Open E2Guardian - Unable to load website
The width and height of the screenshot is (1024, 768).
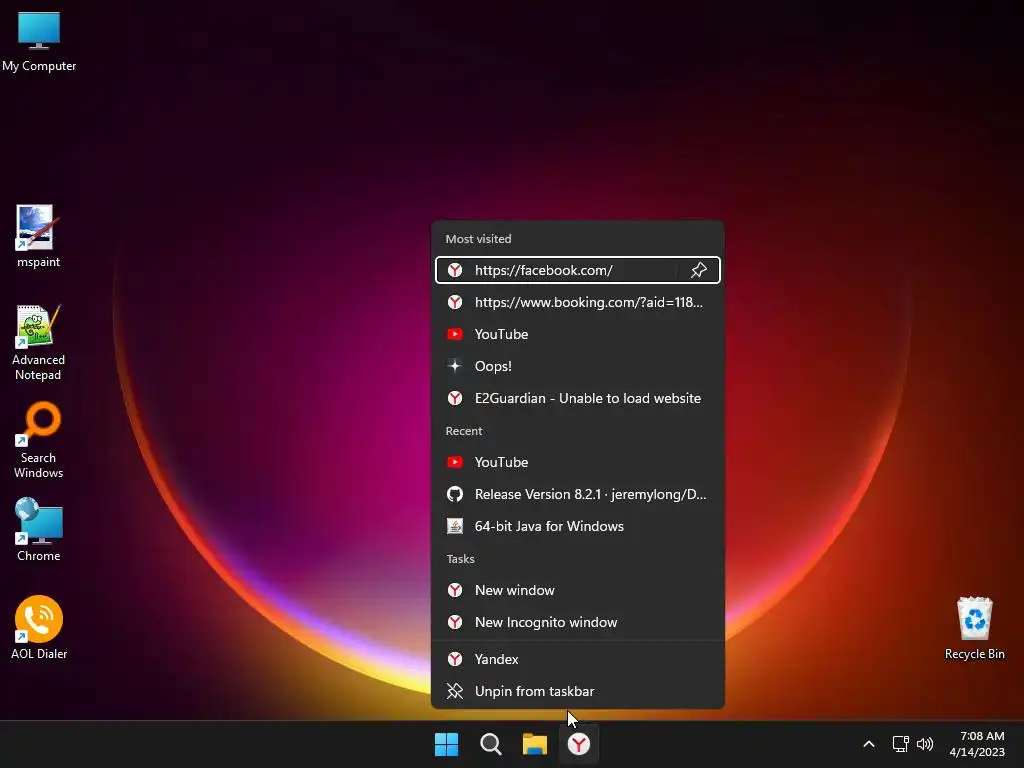577,398
